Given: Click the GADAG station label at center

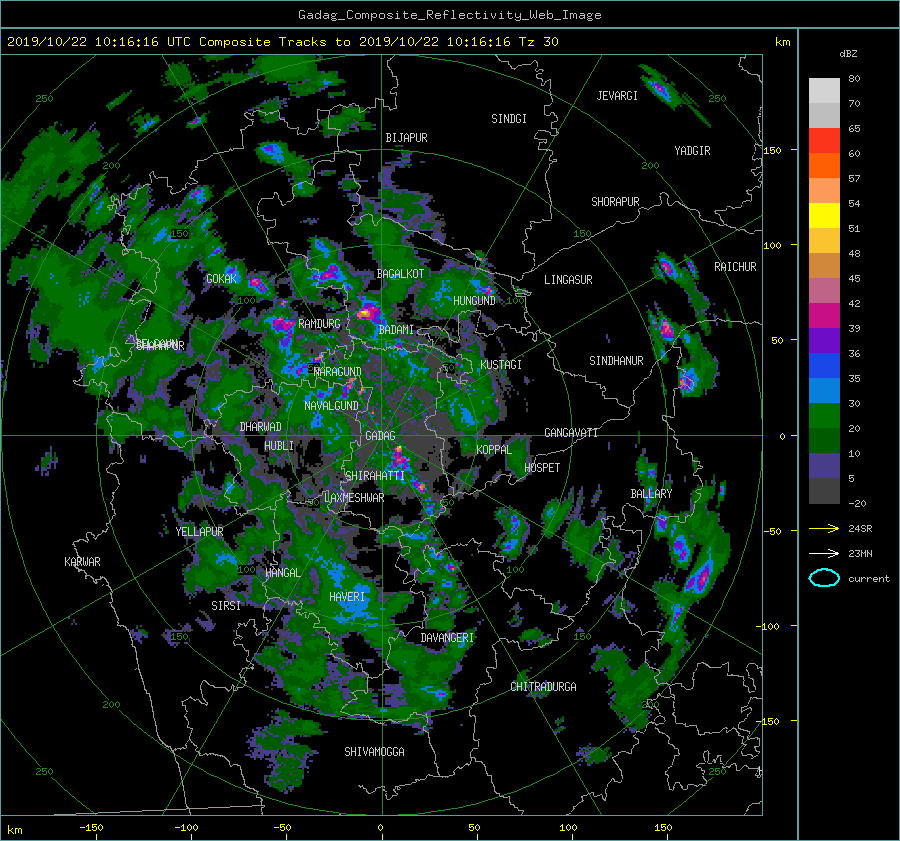Looking at the screenshot, I should (380, 436).
